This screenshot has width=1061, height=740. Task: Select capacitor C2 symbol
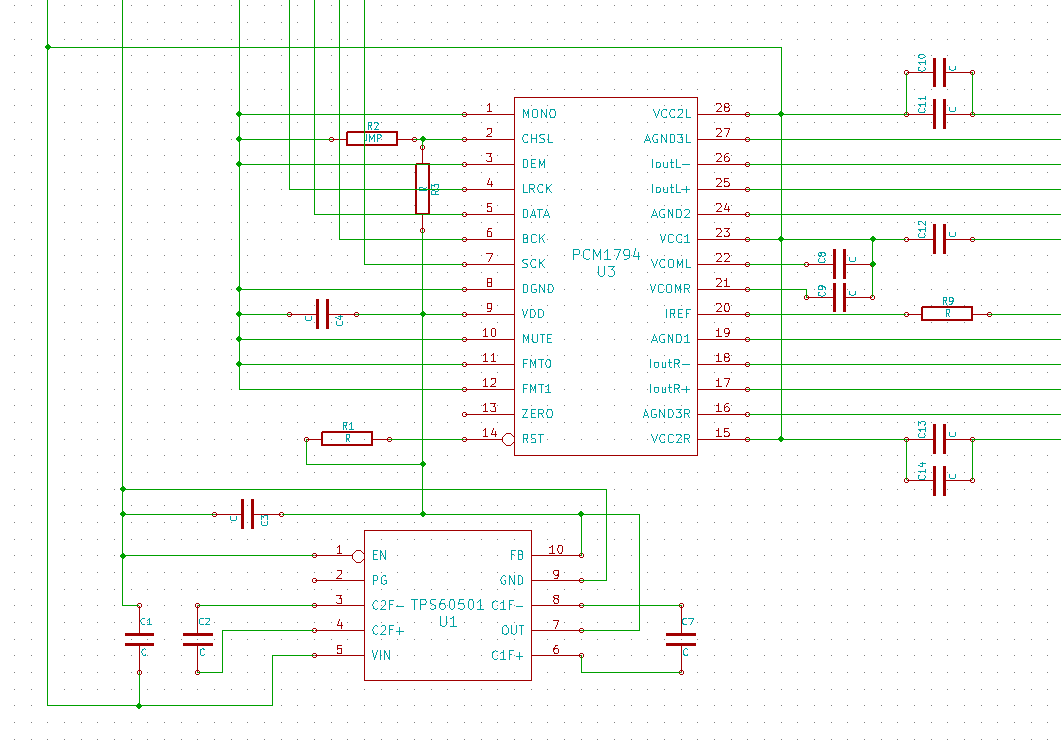point(197,640)
